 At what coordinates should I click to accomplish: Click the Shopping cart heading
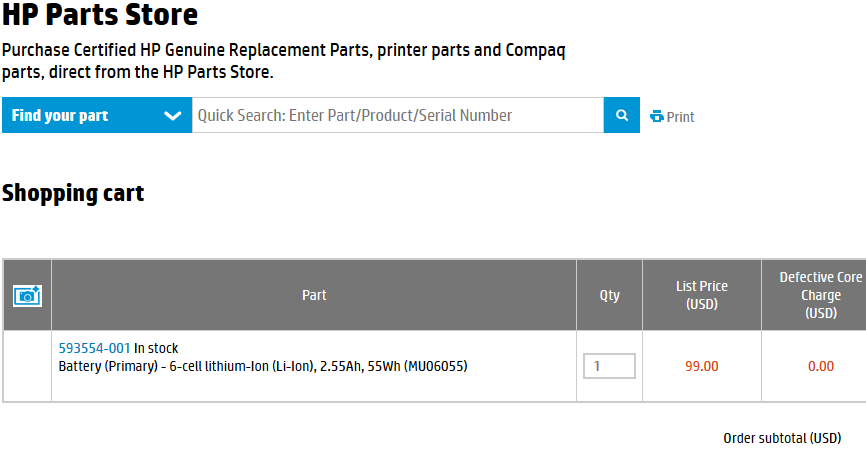click(73, 193)
